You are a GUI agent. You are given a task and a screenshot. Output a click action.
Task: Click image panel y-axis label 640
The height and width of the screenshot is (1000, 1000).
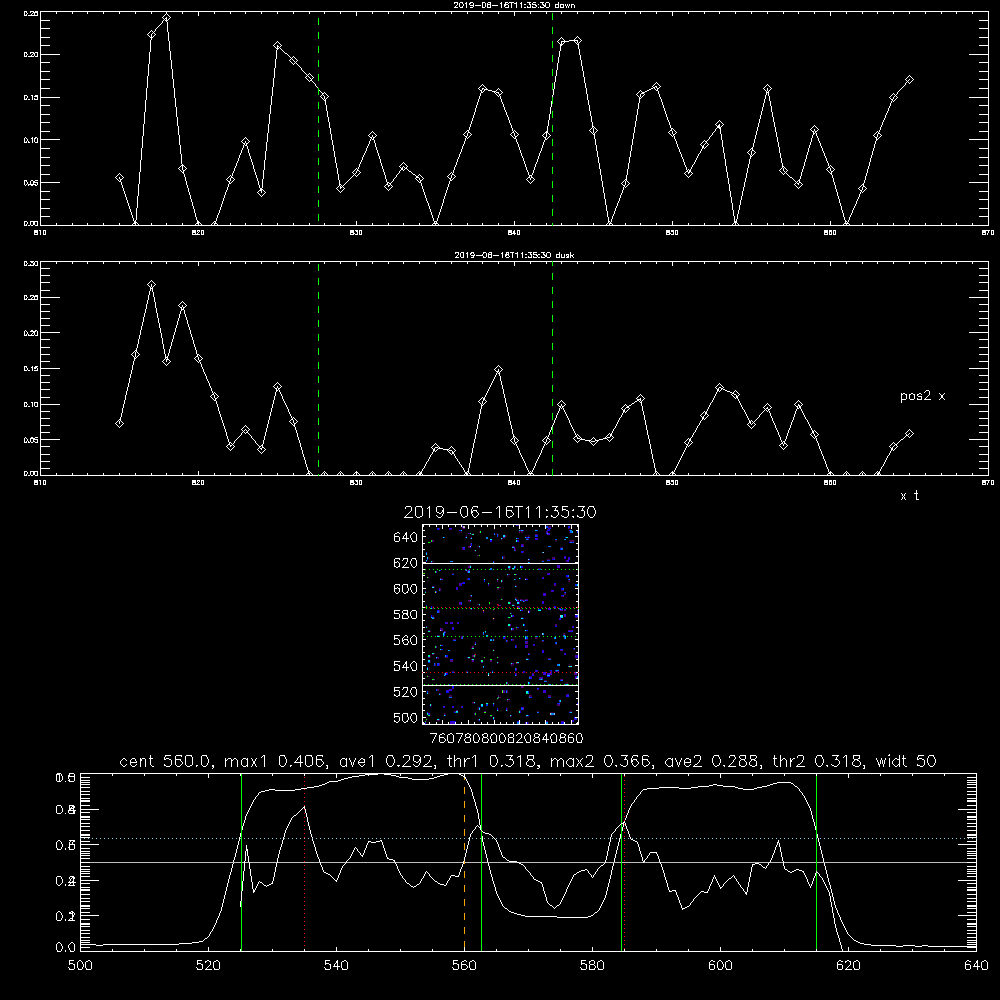click(406, 538)
